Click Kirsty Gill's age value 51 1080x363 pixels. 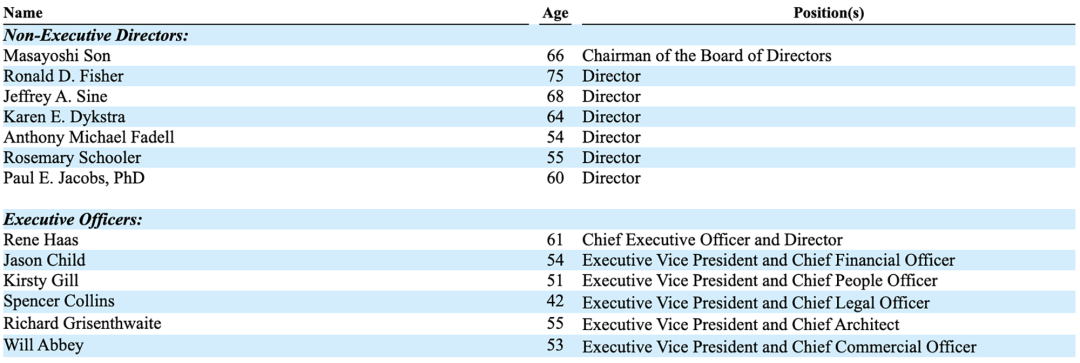(x=556, y=281)
